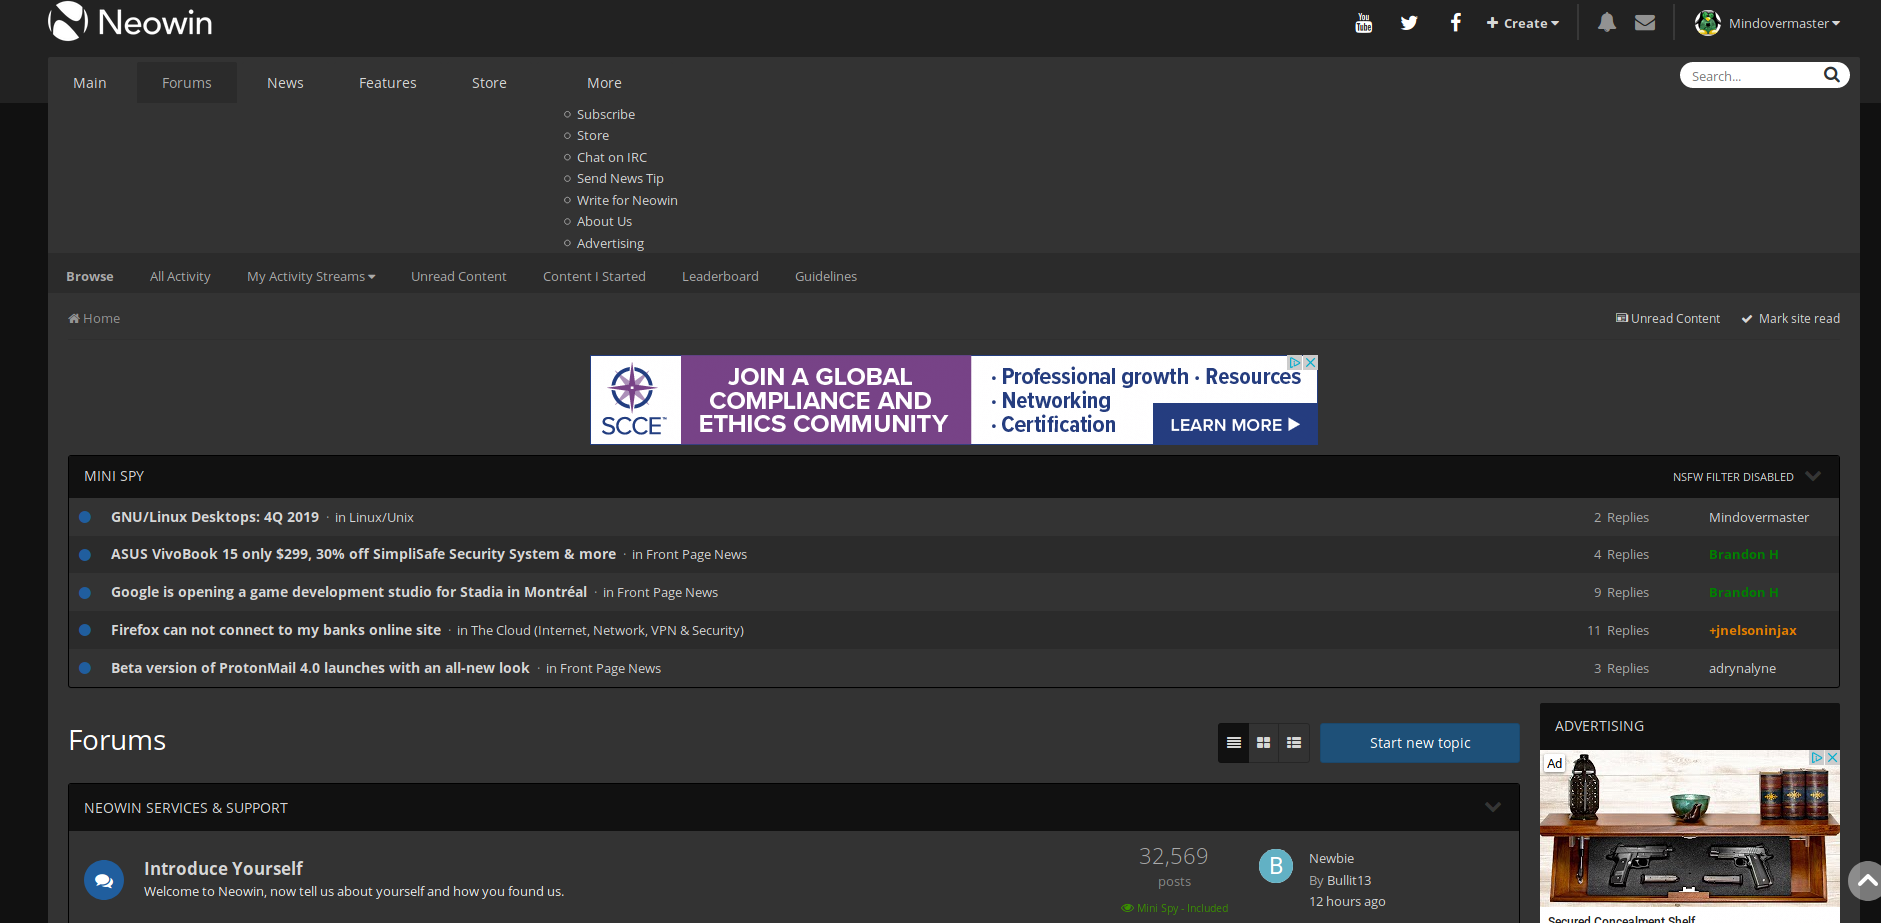Click the scroll-to-top arrow button

point(1865,881)
